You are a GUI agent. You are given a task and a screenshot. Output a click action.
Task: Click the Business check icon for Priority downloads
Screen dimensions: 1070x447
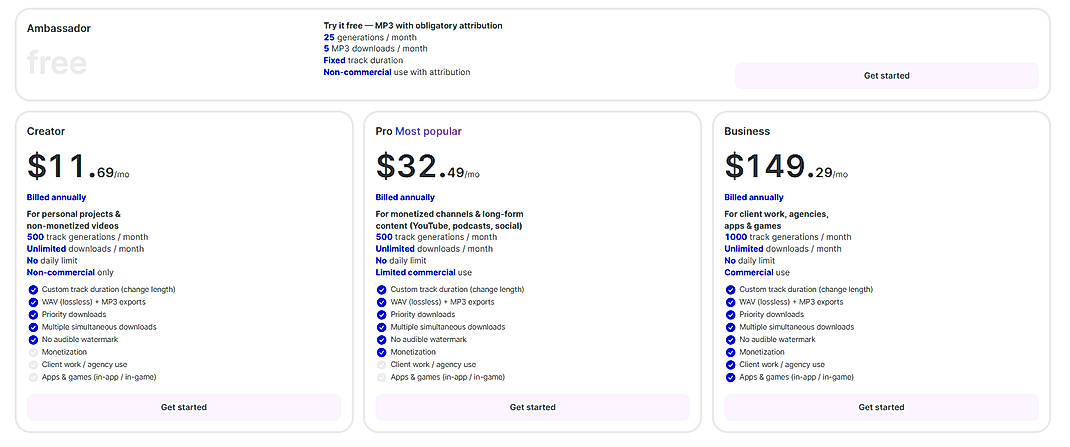tap(730, 315)
